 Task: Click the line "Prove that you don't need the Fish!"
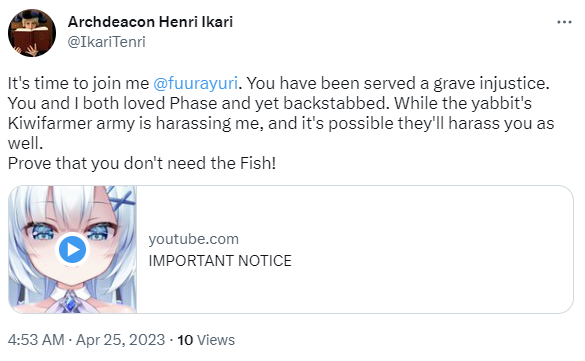coord(142,163)
